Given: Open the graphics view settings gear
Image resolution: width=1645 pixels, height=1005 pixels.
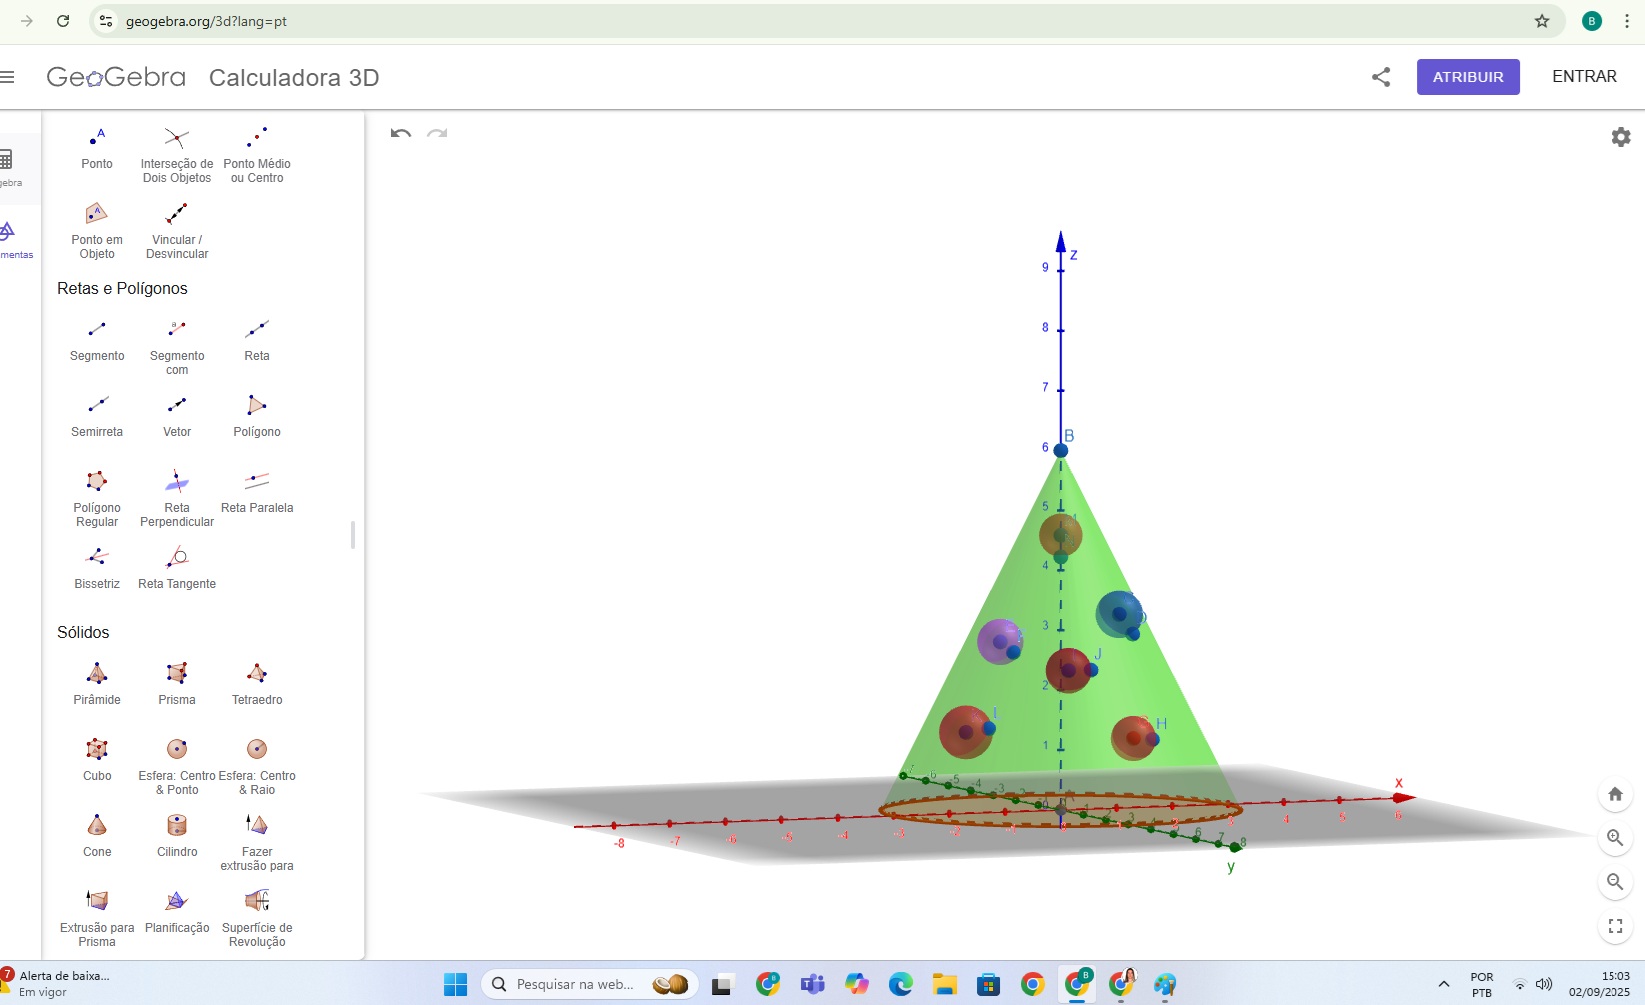Looking at the screenshot, I should point(1620,137).
